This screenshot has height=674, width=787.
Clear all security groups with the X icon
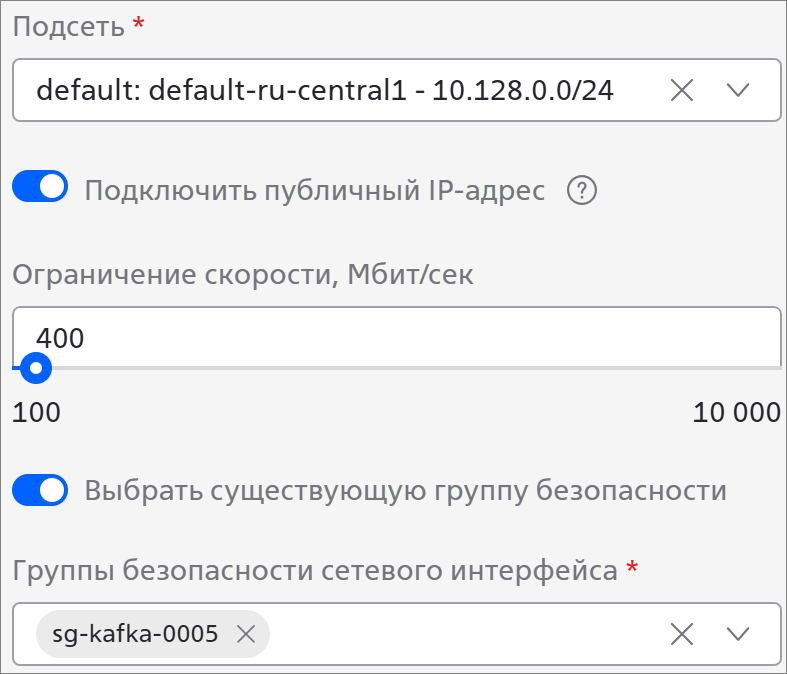click(x=682, y=634)
